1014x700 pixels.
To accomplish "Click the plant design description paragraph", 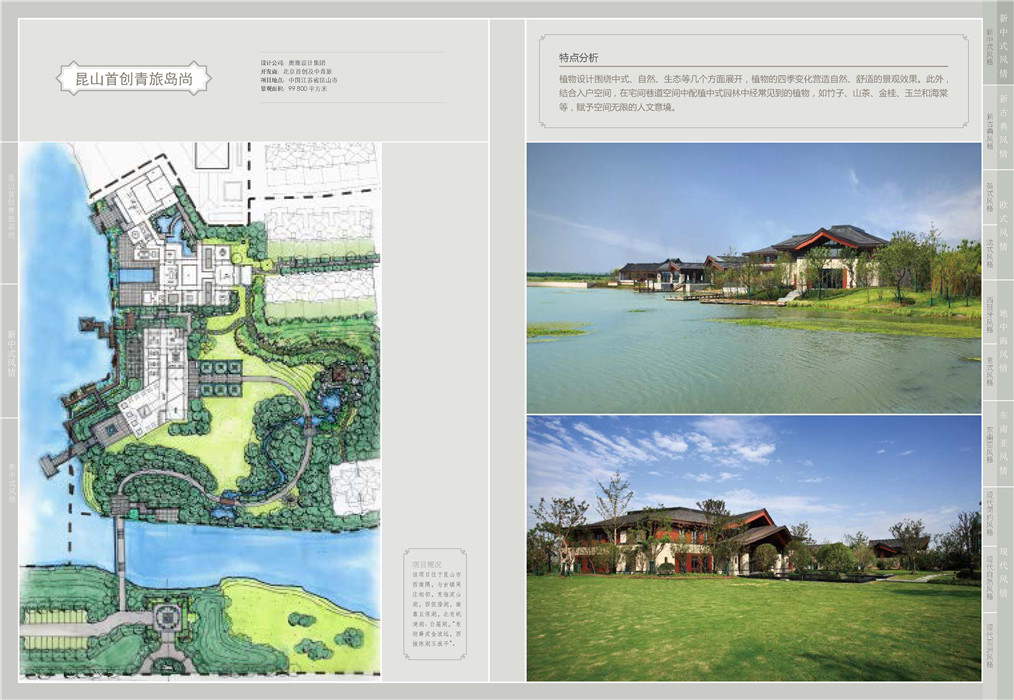I will (752, 92).
